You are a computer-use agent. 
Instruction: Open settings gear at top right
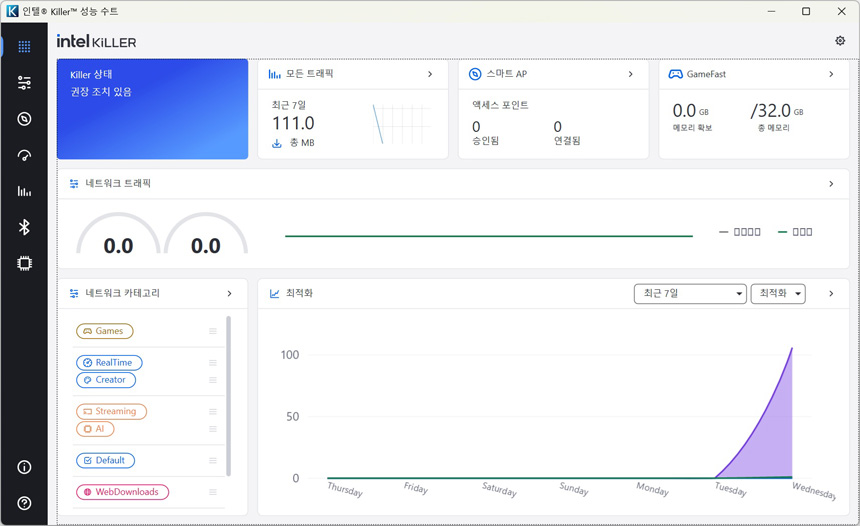(840, 41)
